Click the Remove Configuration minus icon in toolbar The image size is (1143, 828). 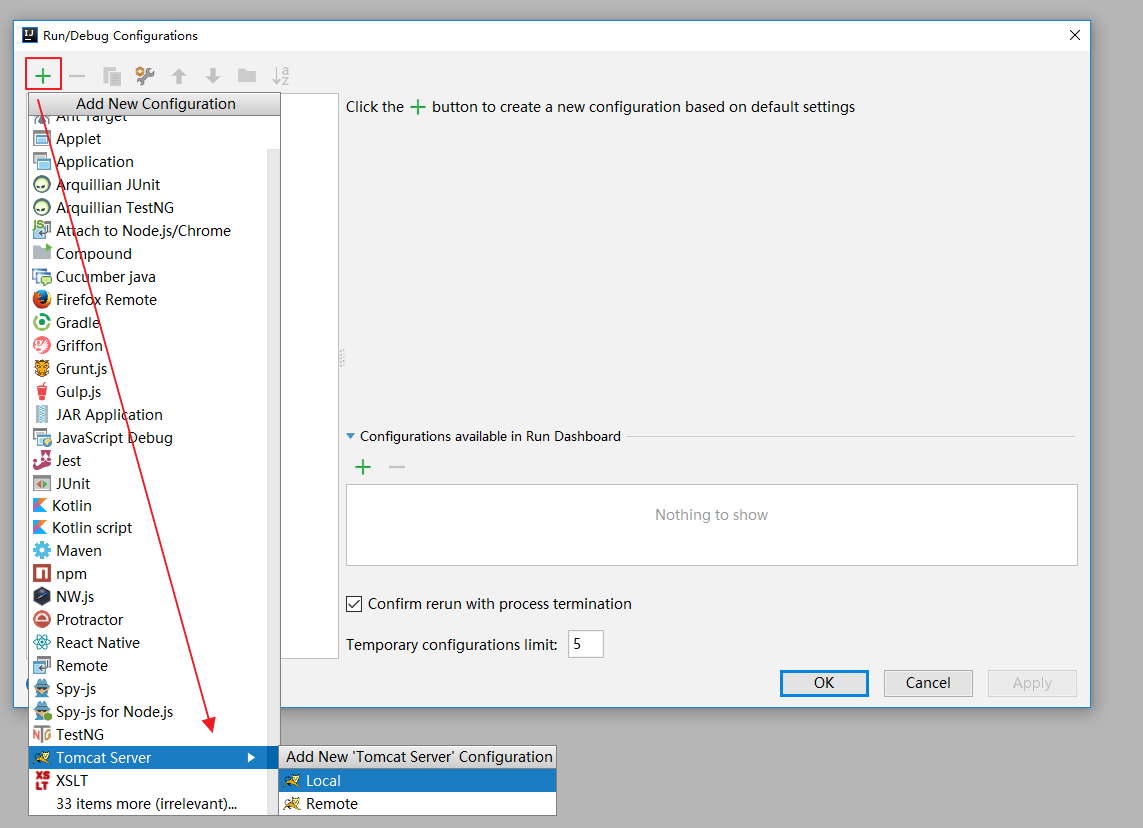77,76
